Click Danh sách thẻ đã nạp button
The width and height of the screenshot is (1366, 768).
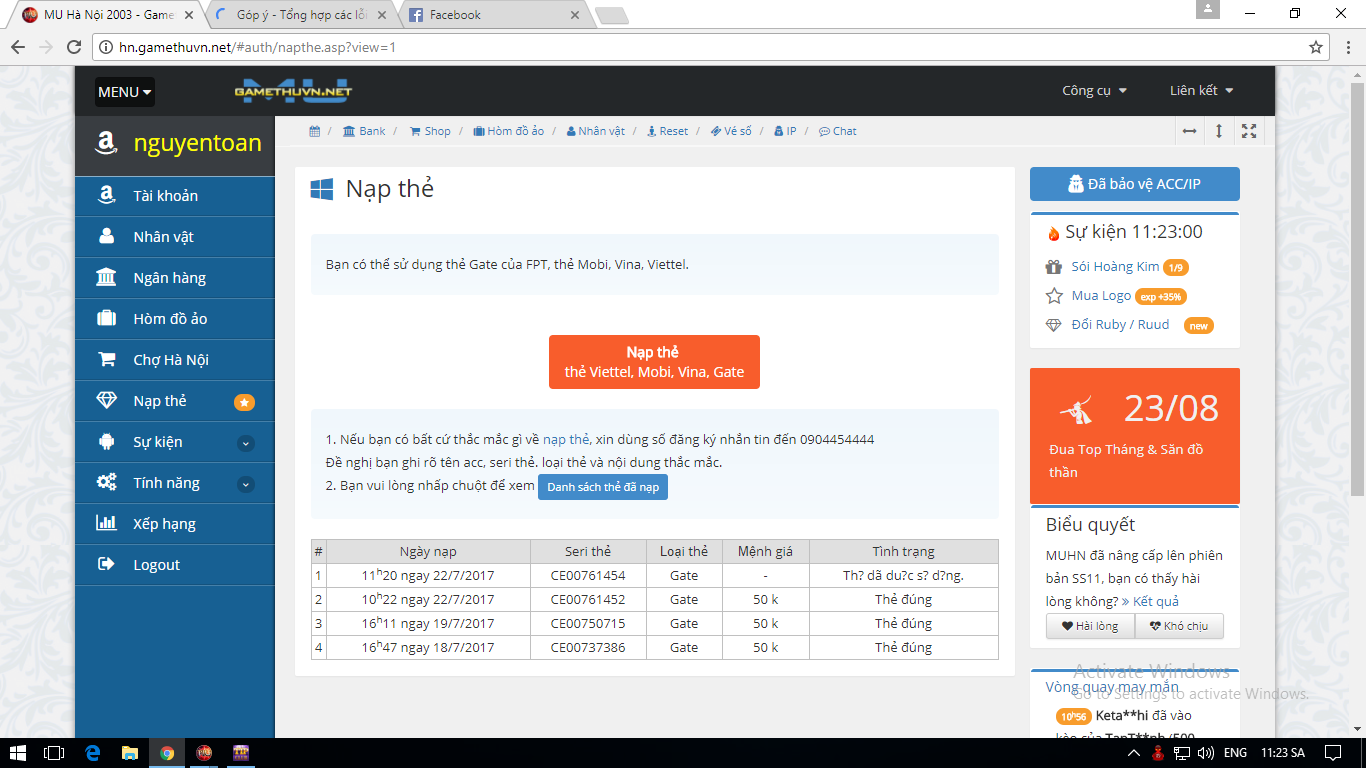tap(602, 487)
